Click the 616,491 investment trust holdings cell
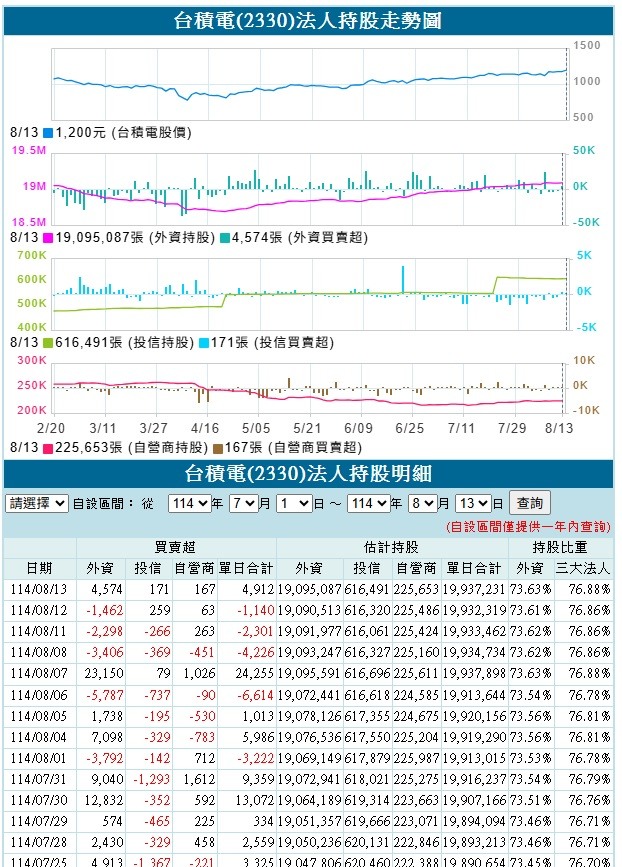 pos(368,589)
